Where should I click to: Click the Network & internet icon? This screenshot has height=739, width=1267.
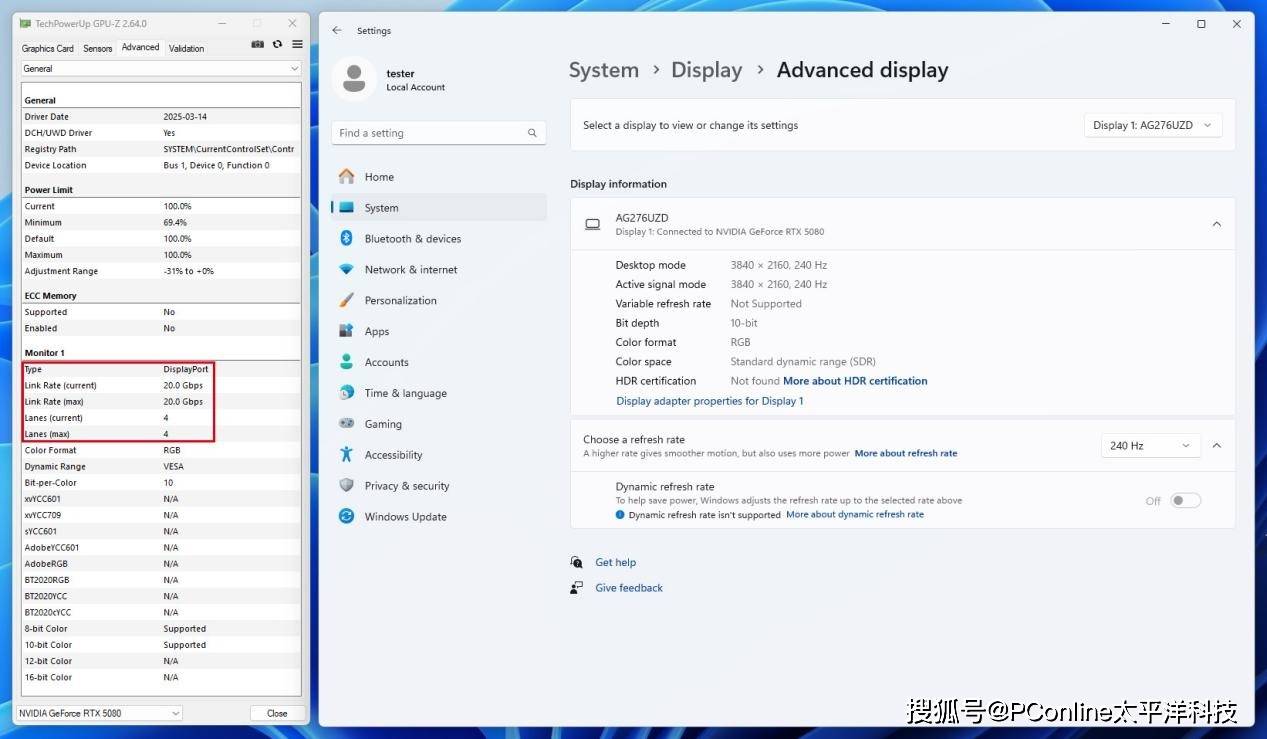click(x=346, y=270)
